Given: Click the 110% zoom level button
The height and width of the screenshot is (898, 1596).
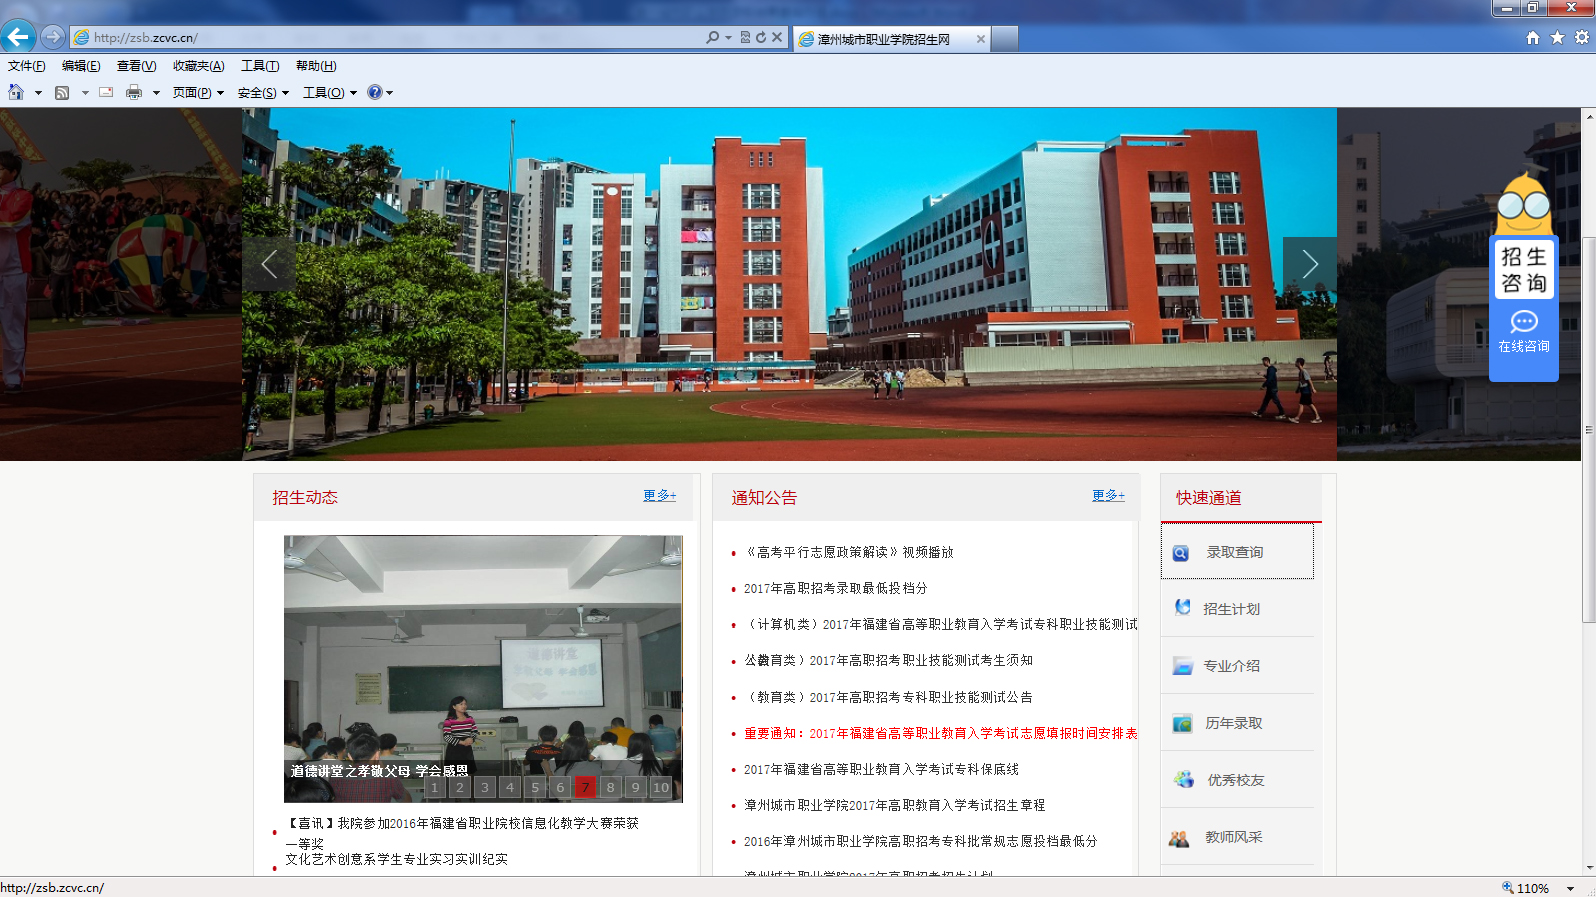Looking at the screenshot, I should 1525,888.
